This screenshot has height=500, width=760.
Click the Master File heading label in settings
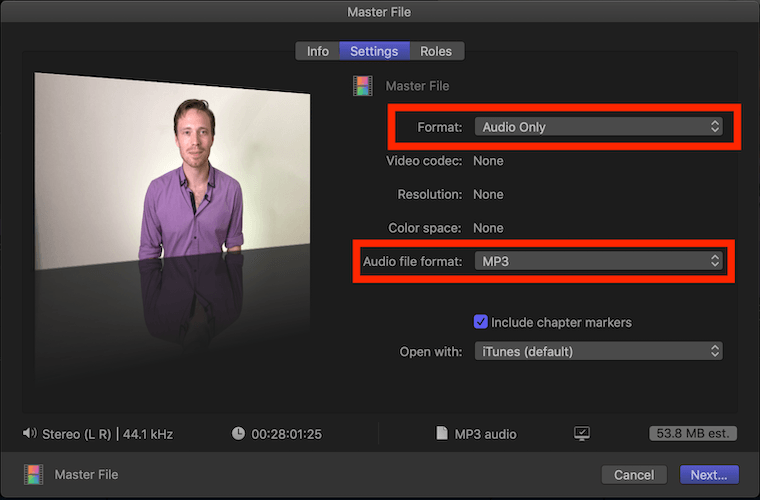click(x=417, y=86)
